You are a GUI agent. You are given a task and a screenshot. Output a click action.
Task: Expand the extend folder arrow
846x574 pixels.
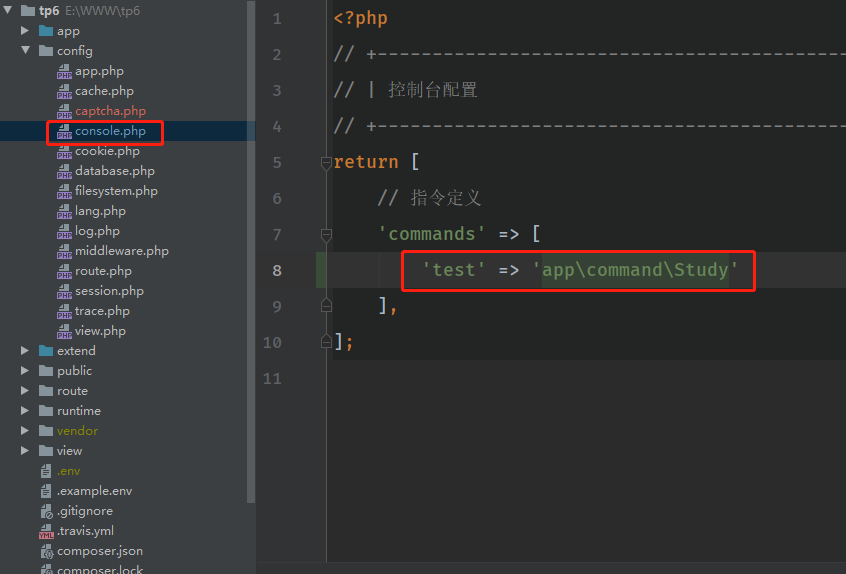click(x=25, y=351)
